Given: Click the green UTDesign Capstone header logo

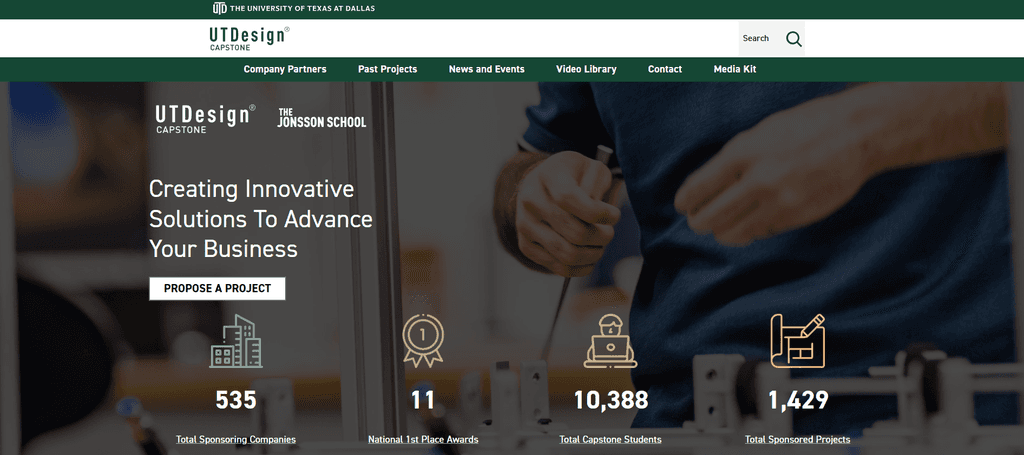Looking at the screenshot, I should [249, 38].
